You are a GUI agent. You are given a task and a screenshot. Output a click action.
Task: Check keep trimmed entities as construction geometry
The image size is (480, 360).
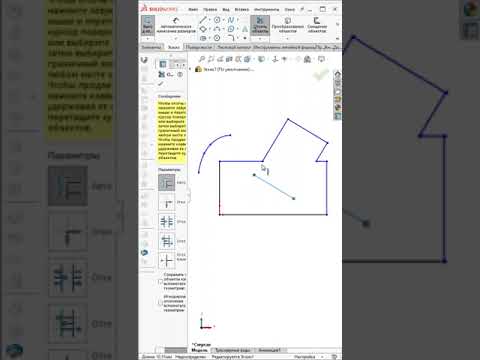point(160,282)
